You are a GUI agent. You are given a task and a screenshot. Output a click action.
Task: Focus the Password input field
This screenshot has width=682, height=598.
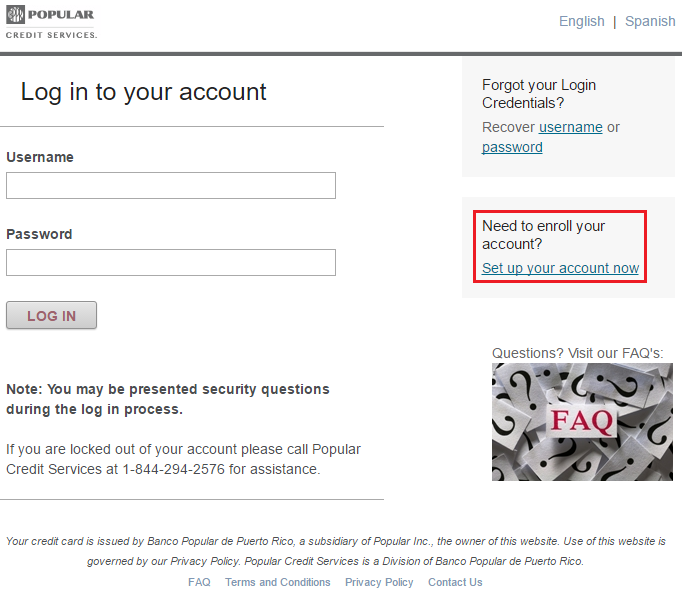[x=171, y=263]
